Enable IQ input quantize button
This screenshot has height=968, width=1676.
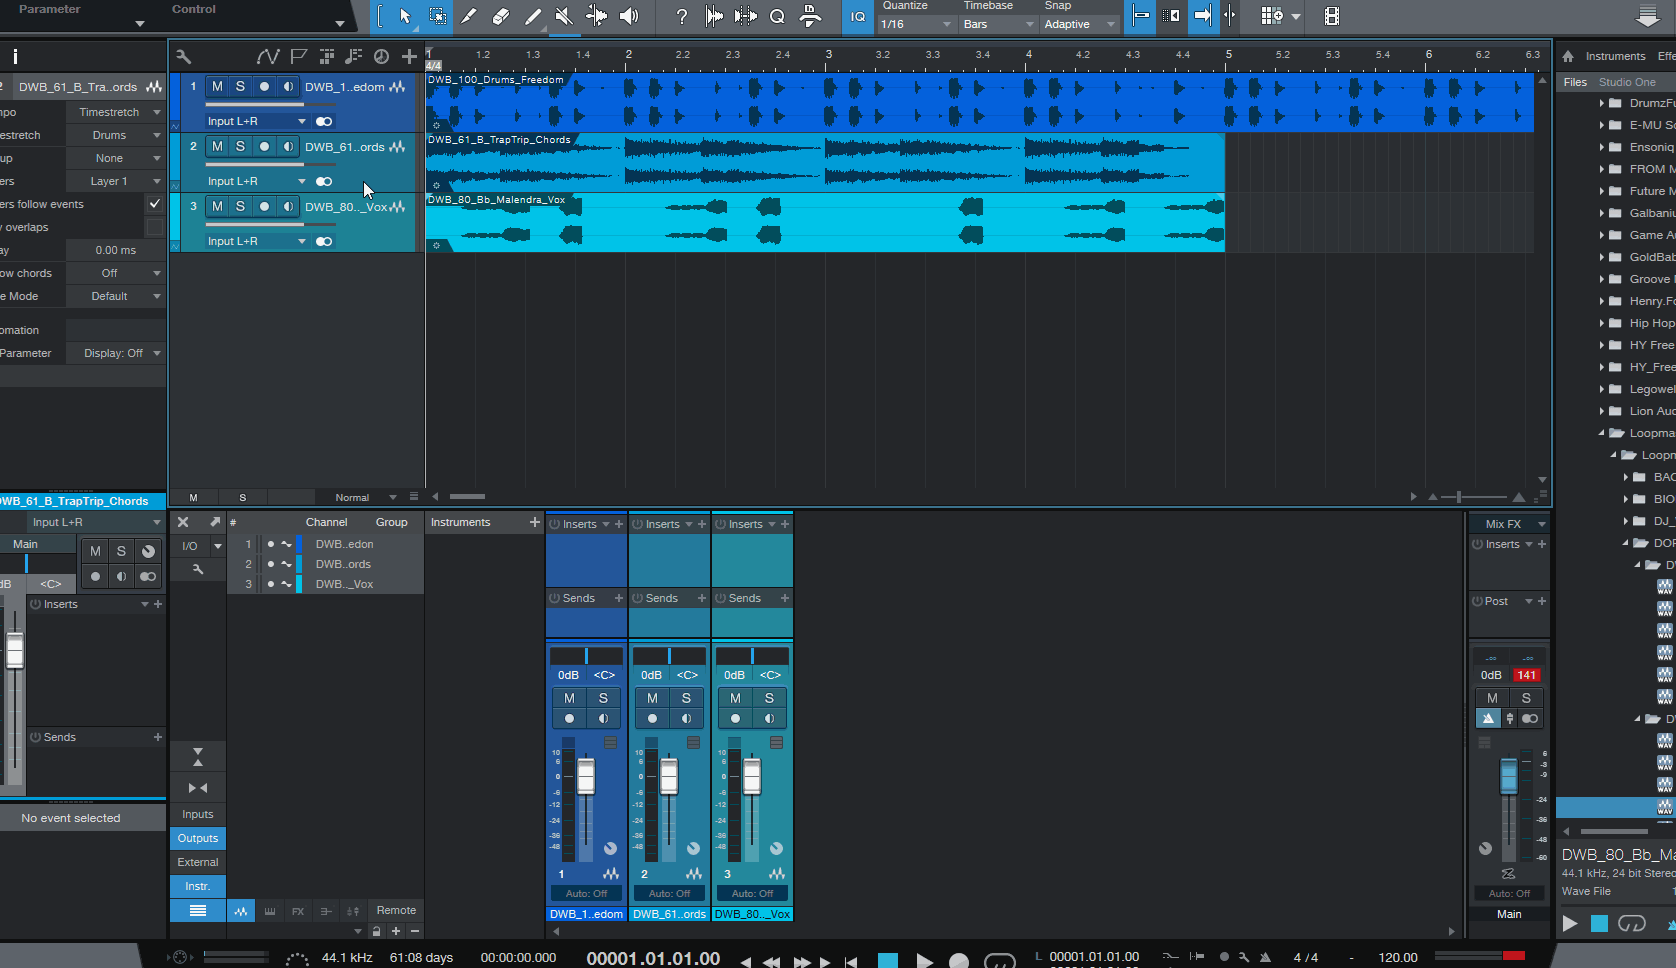(x=857, y=16)
